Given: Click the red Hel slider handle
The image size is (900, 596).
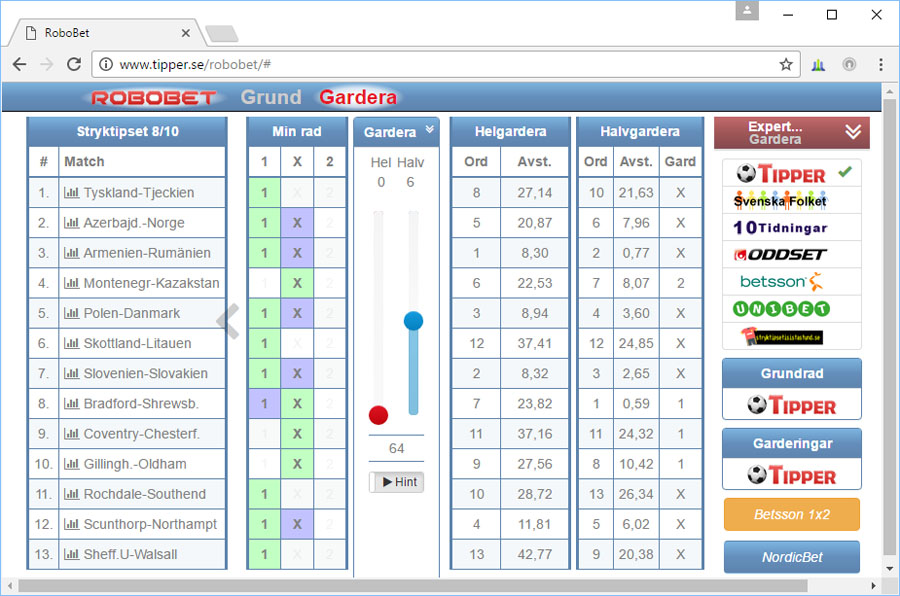Looking at the screenshot, I should pos(378,415).
